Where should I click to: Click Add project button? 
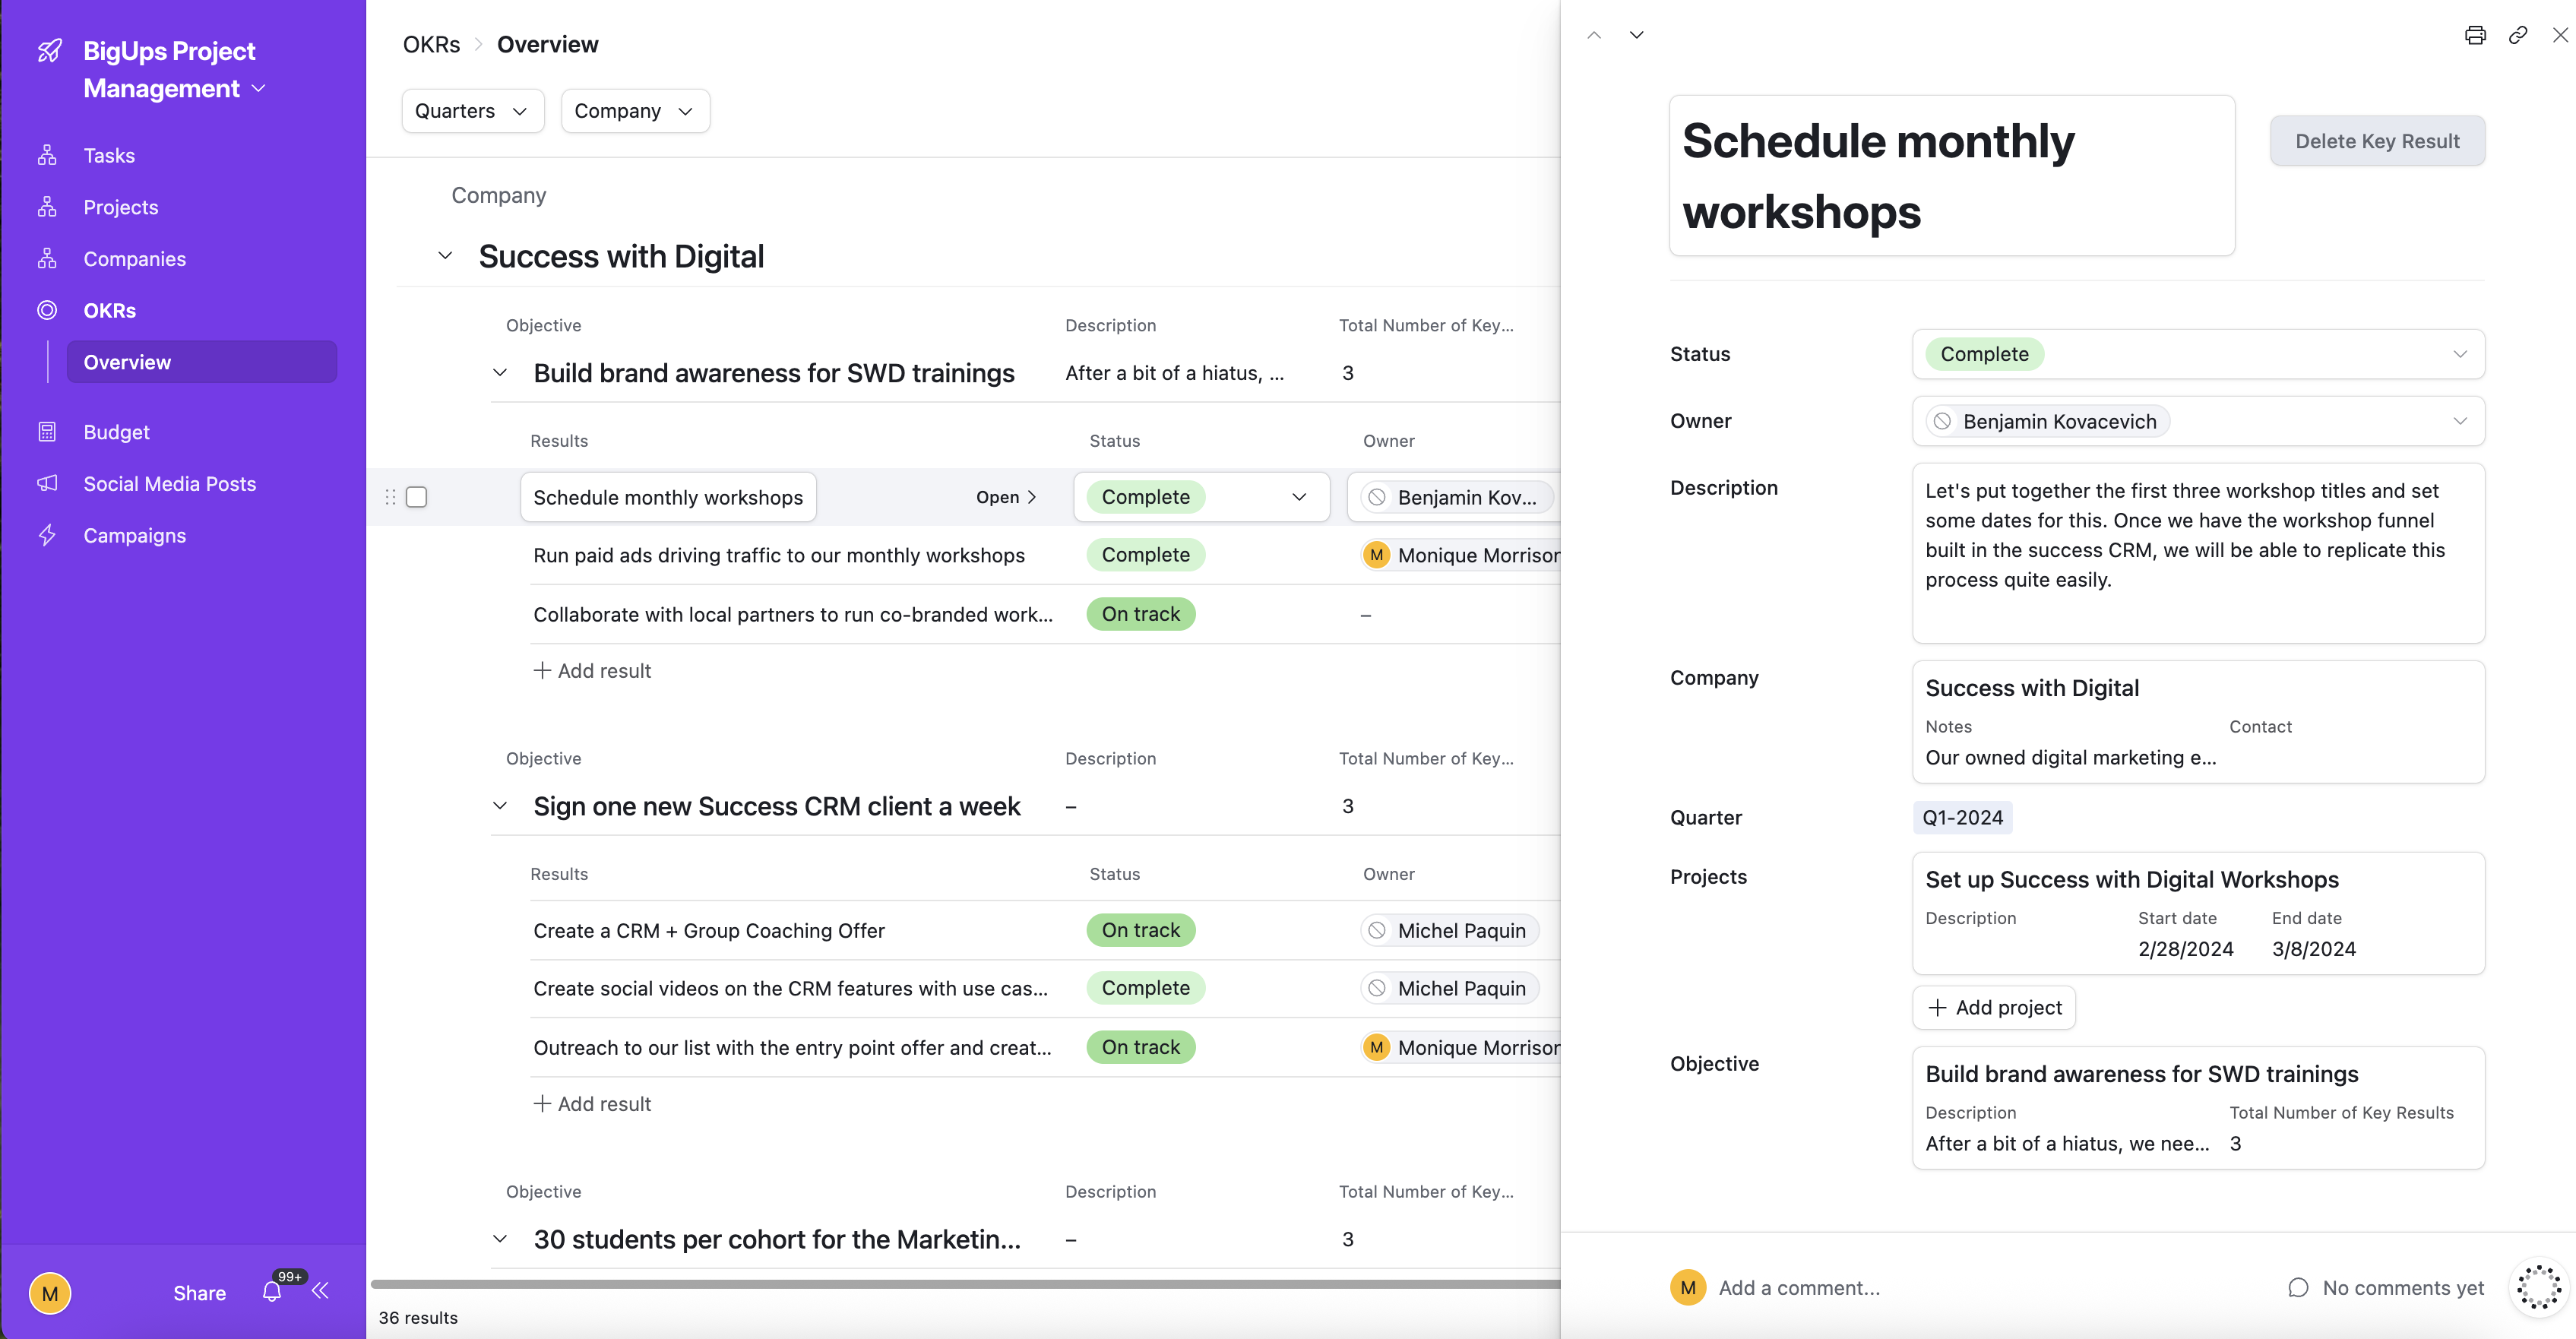point(1994,1007)
